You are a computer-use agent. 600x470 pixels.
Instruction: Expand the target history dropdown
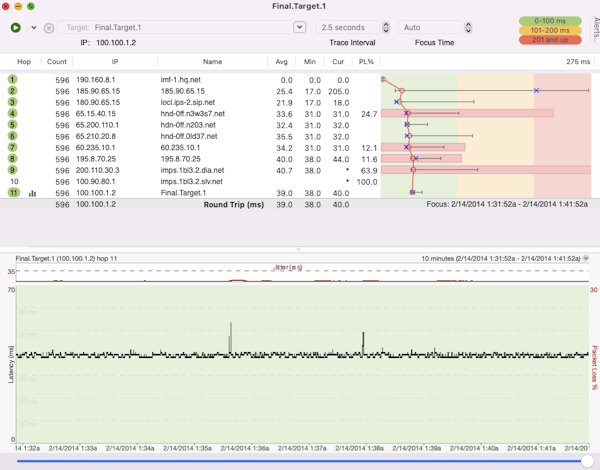(x=299, y=28)
